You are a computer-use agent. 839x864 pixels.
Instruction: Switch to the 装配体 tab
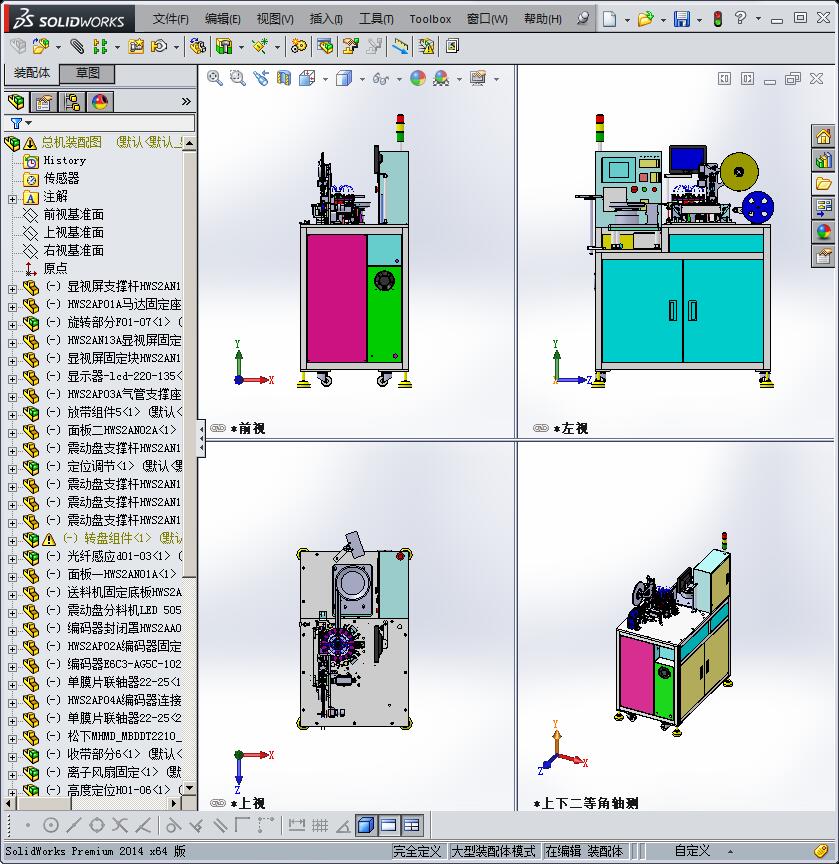(31, 73)
